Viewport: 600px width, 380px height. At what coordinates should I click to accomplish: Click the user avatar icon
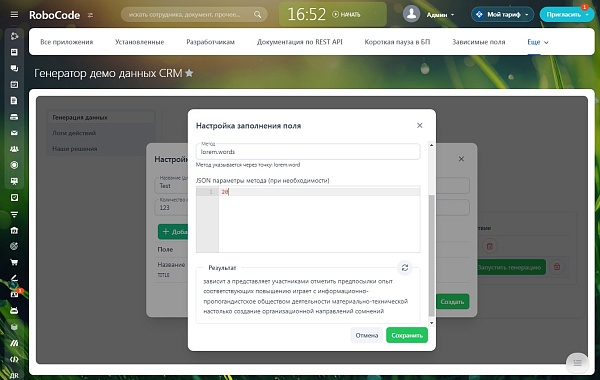click(x=411, y=14)
